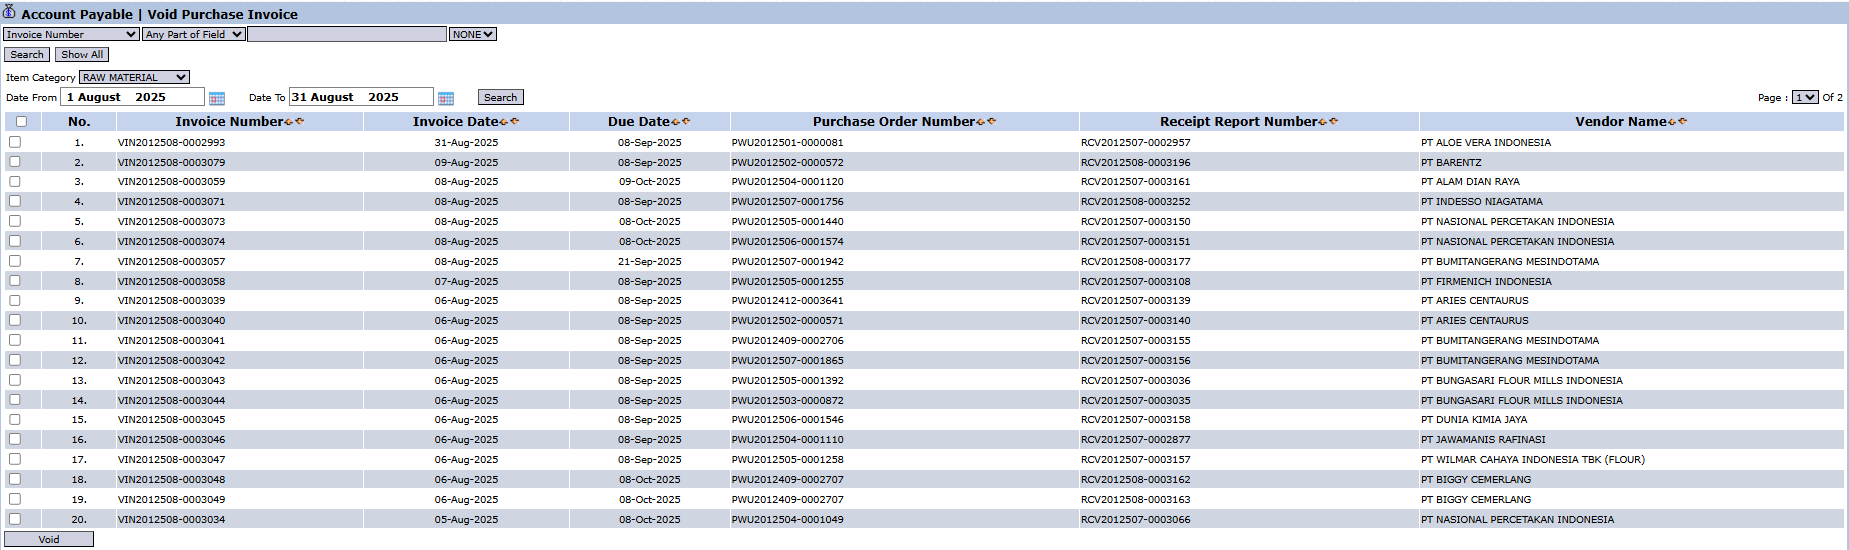Open the Date From calendar picker
Image resolution: width=1849 pixels, height=550 pixels.
(217, 98)
